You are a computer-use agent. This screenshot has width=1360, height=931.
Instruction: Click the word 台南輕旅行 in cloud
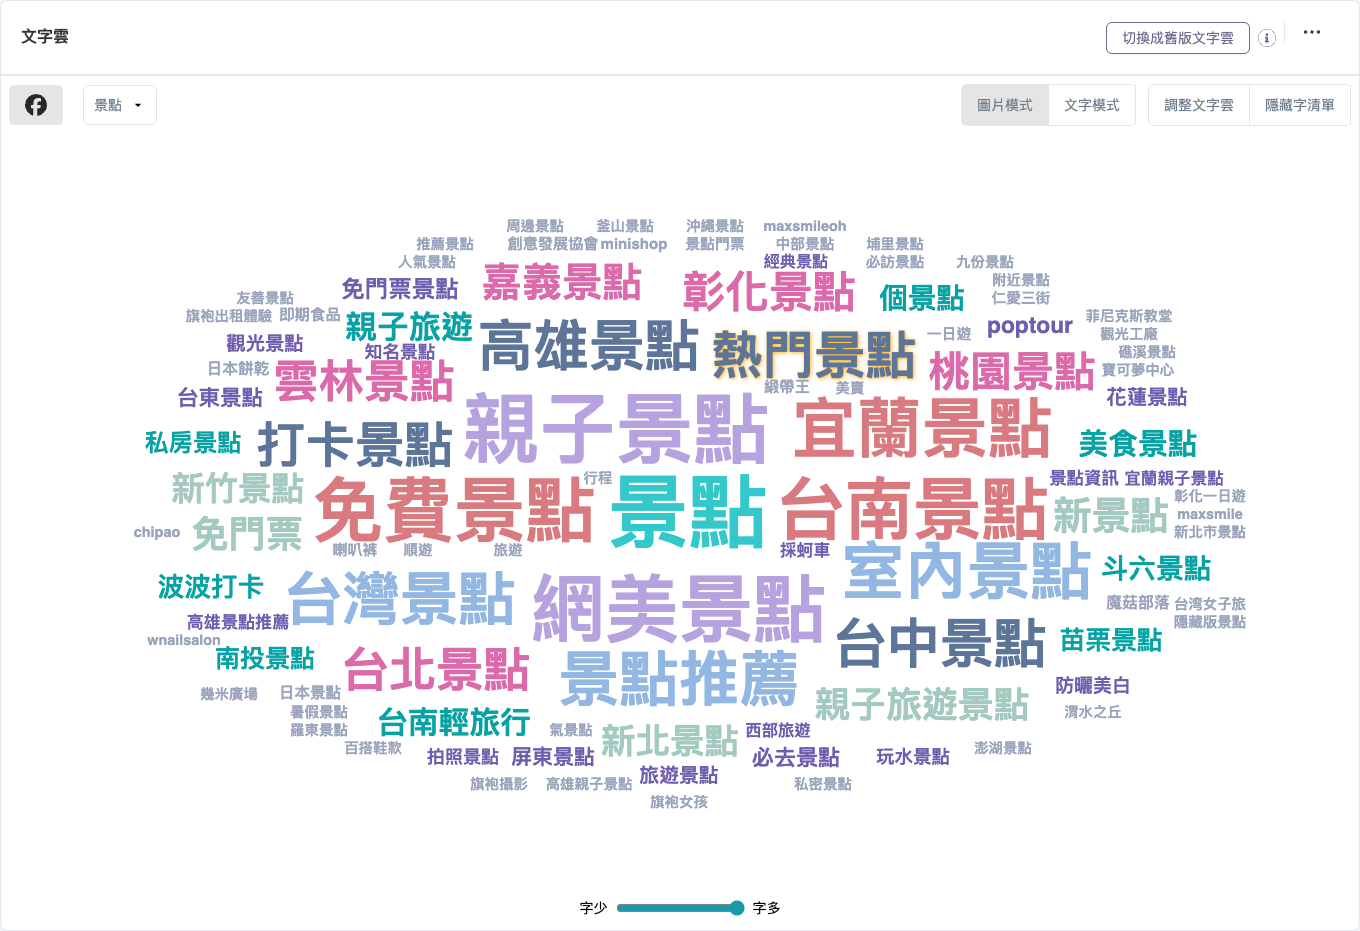(454, 722)
